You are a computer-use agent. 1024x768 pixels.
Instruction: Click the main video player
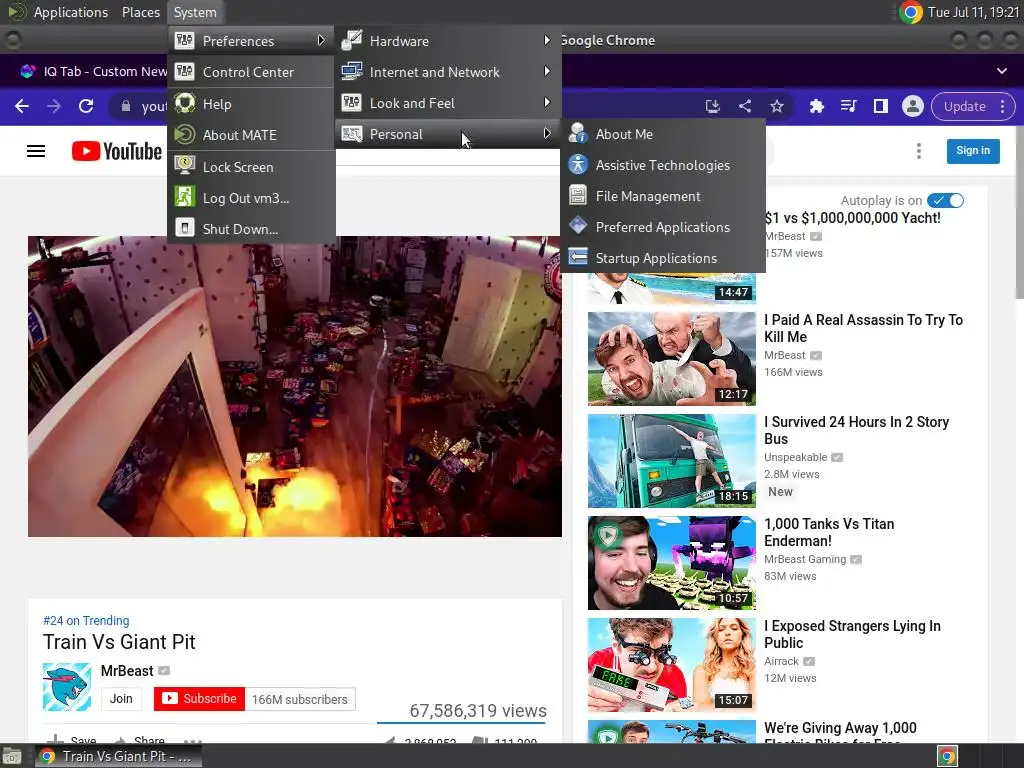[x=295, y=387]
